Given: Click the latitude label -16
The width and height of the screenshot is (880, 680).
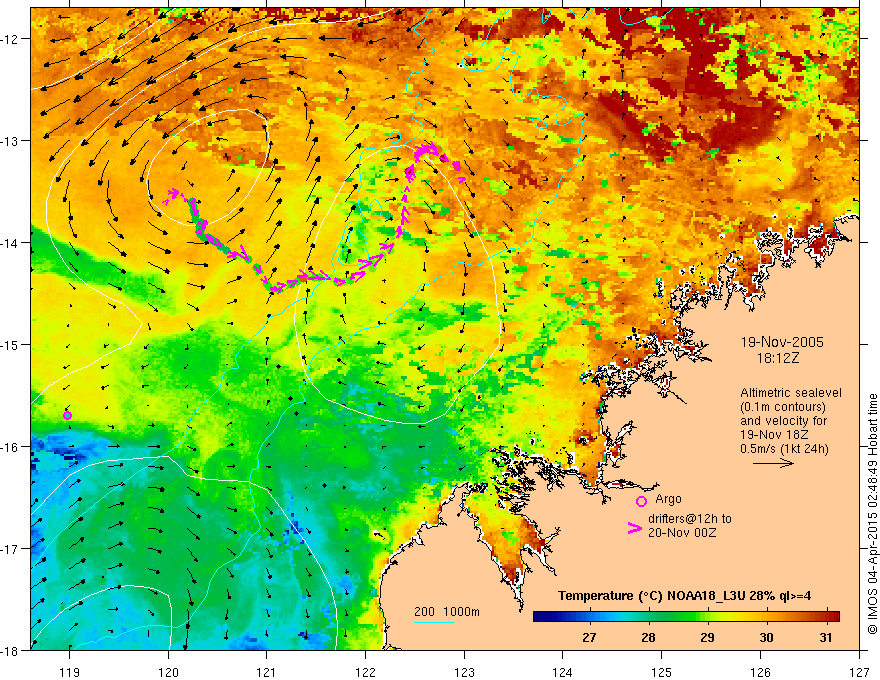Looking at the screenshot, I should (x=11, y=447).
